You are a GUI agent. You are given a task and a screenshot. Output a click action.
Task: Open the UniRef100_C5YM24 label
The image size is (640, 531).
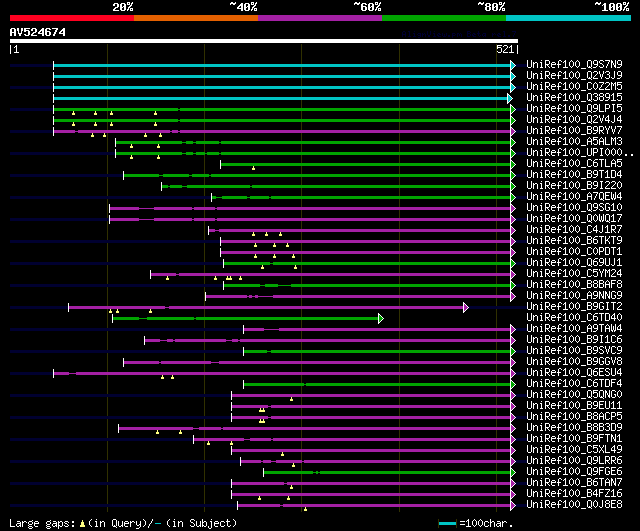click(574, 274)
